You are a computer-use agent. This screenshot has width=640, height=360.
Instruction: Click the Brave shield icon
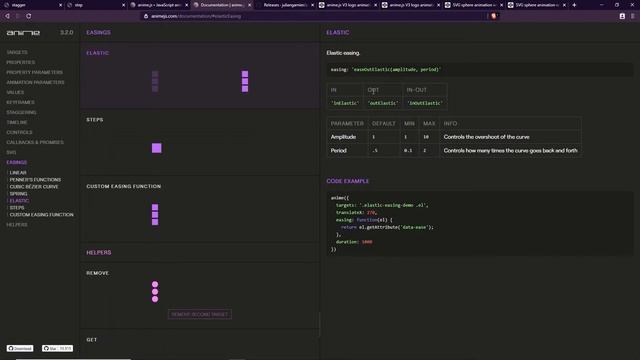(x=493, y=16)
